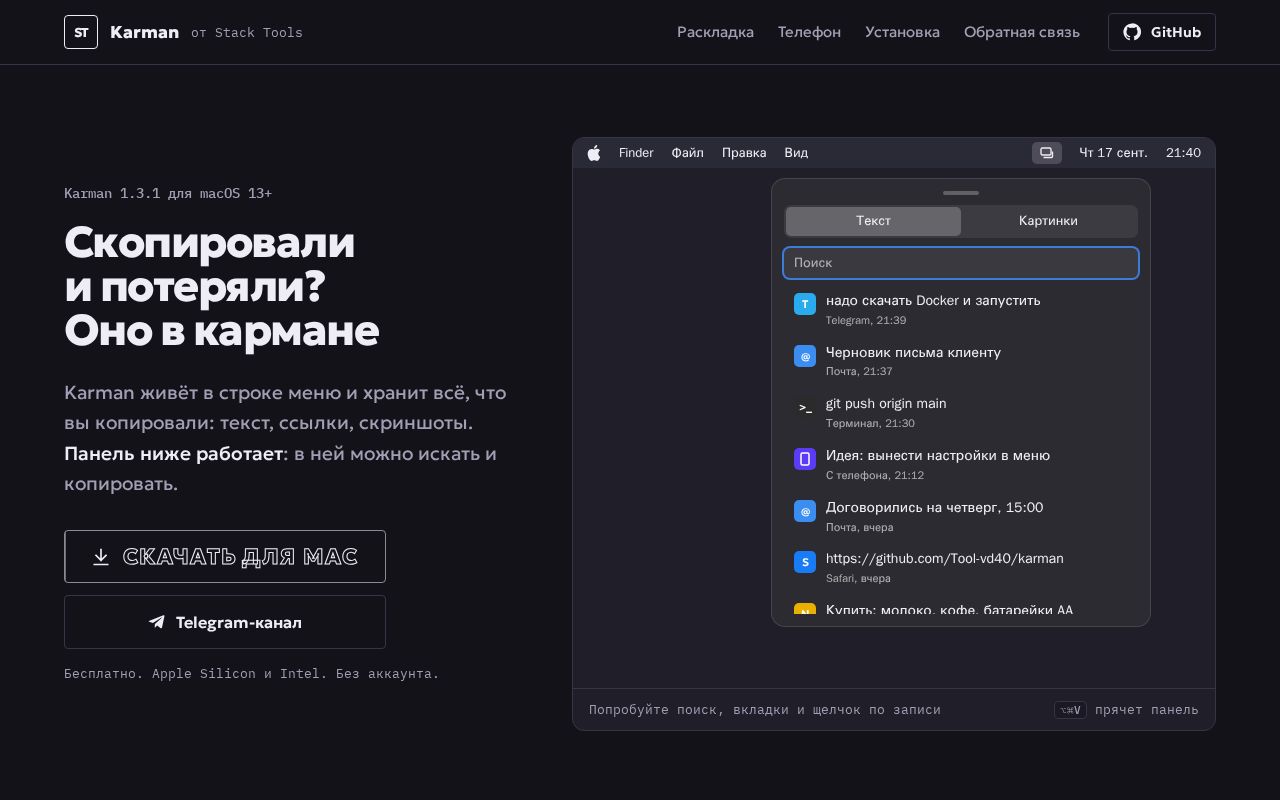Click the mail icon beside Черновик письма клиенту
The image size is (1280, 800).
[805, 356]
